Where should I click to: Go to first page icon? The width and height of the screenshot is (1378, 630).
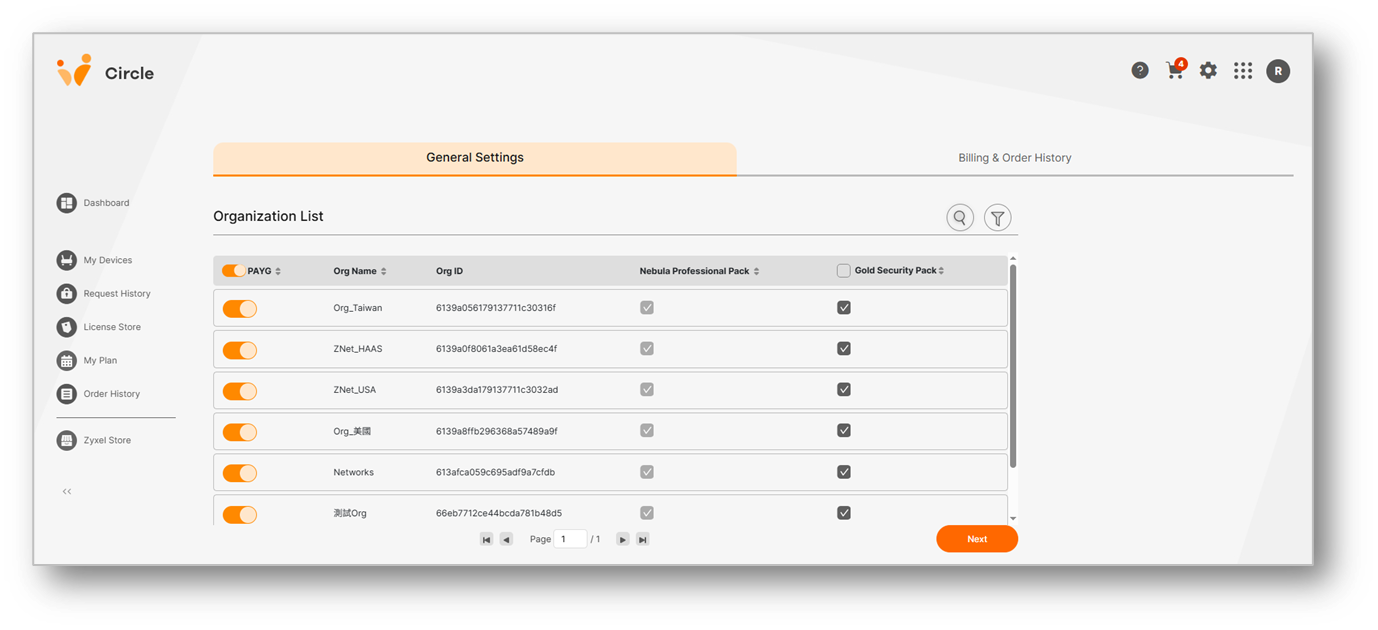coord(486,539)
